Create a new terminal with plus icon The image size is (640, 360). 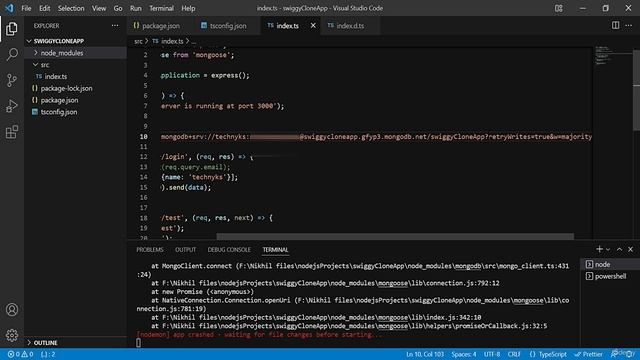click(599, 249)
